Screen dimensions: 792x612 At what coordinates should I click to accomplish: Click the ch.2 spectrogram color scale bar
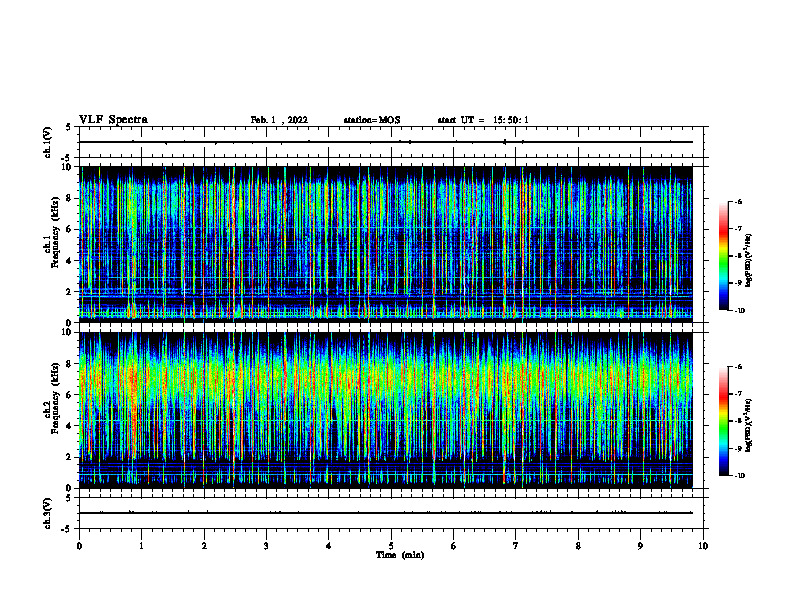723,421
